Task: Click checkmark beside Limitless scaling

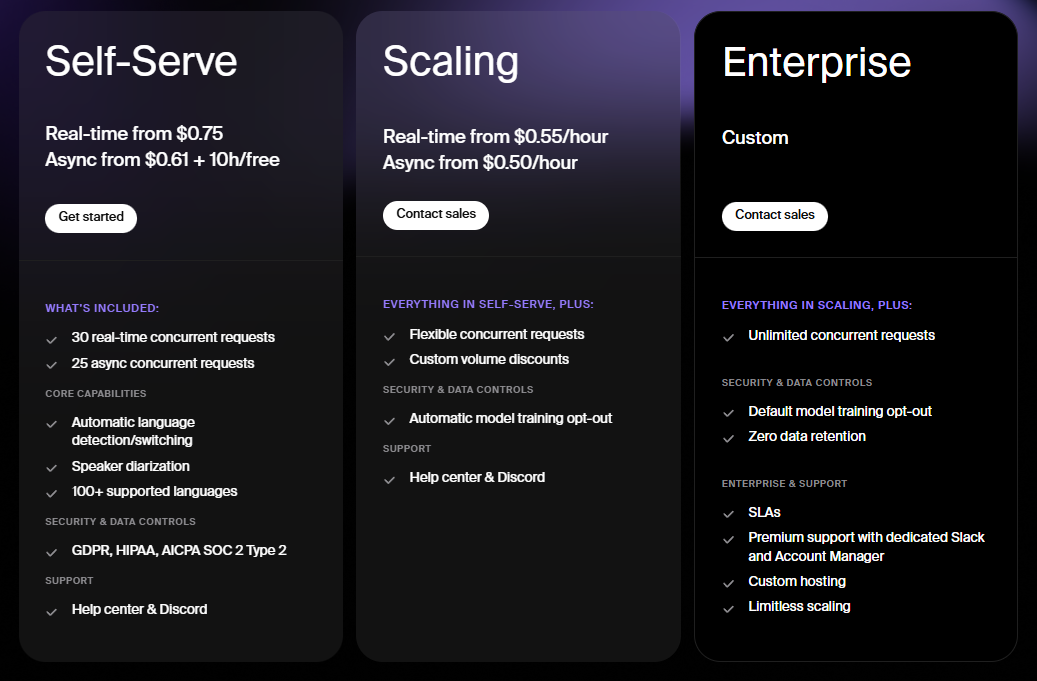Action: 728,609
